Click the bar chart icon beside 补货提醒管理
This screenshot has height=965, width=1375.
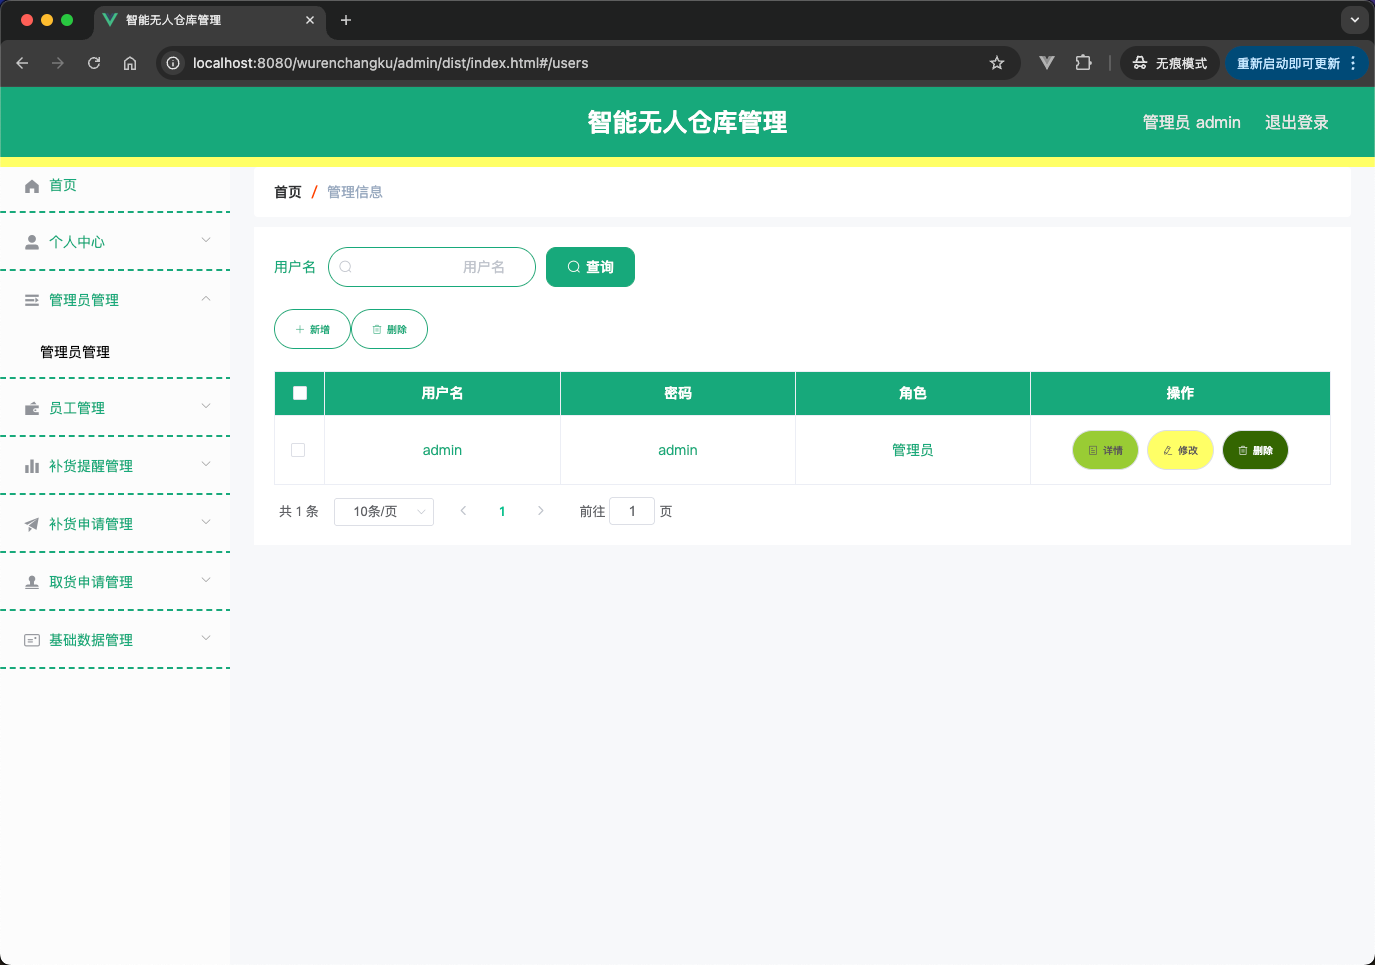pyautogui.click(x=32, y=466)
